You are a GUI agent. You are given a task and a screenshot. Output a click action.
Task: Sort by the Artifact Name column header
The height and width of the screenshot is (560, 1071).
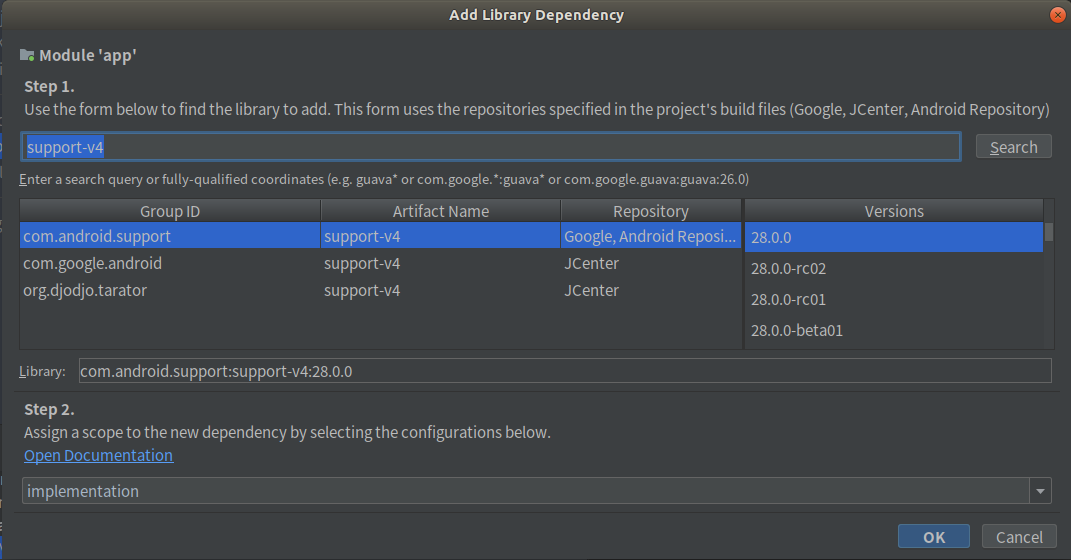(x=441, y=211)
